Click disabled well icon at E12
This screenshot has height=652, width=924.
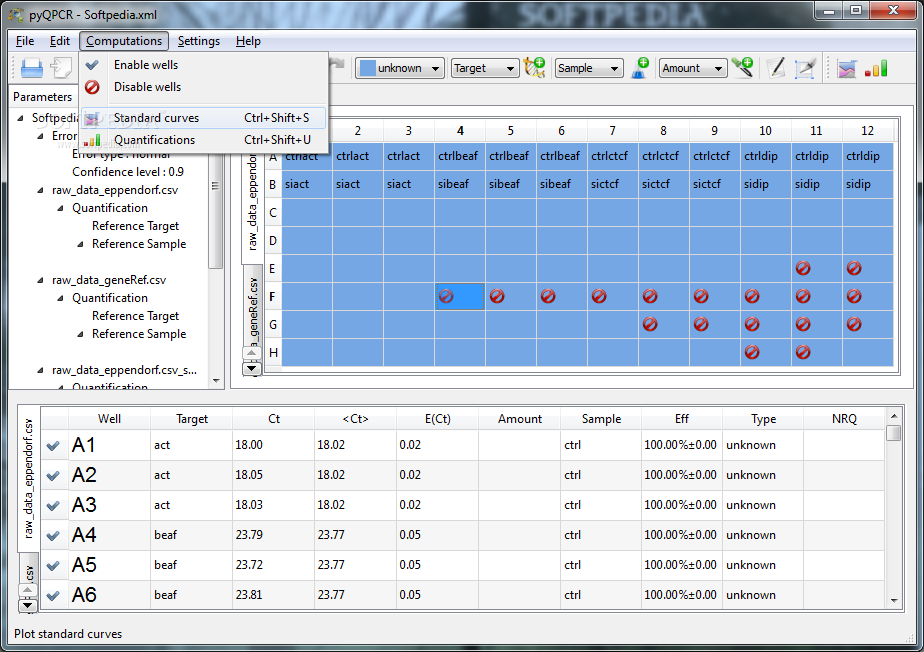tap(854, 268)
